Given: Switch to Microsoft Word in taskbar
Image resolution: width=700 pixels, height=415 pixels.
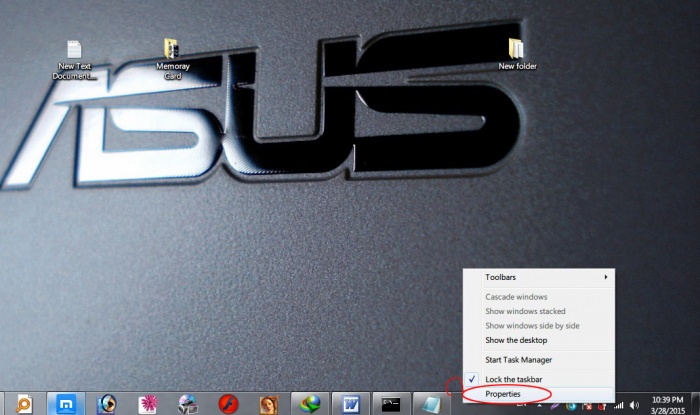Looking at the screenshot, I should [350, 404].
